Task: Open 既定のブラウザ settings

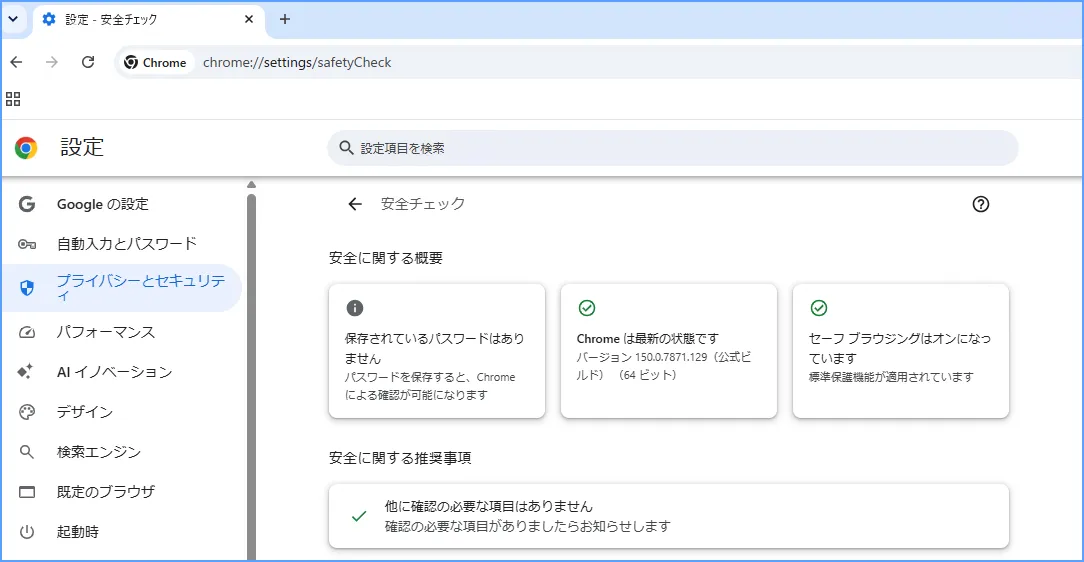Action: point(122,492)
